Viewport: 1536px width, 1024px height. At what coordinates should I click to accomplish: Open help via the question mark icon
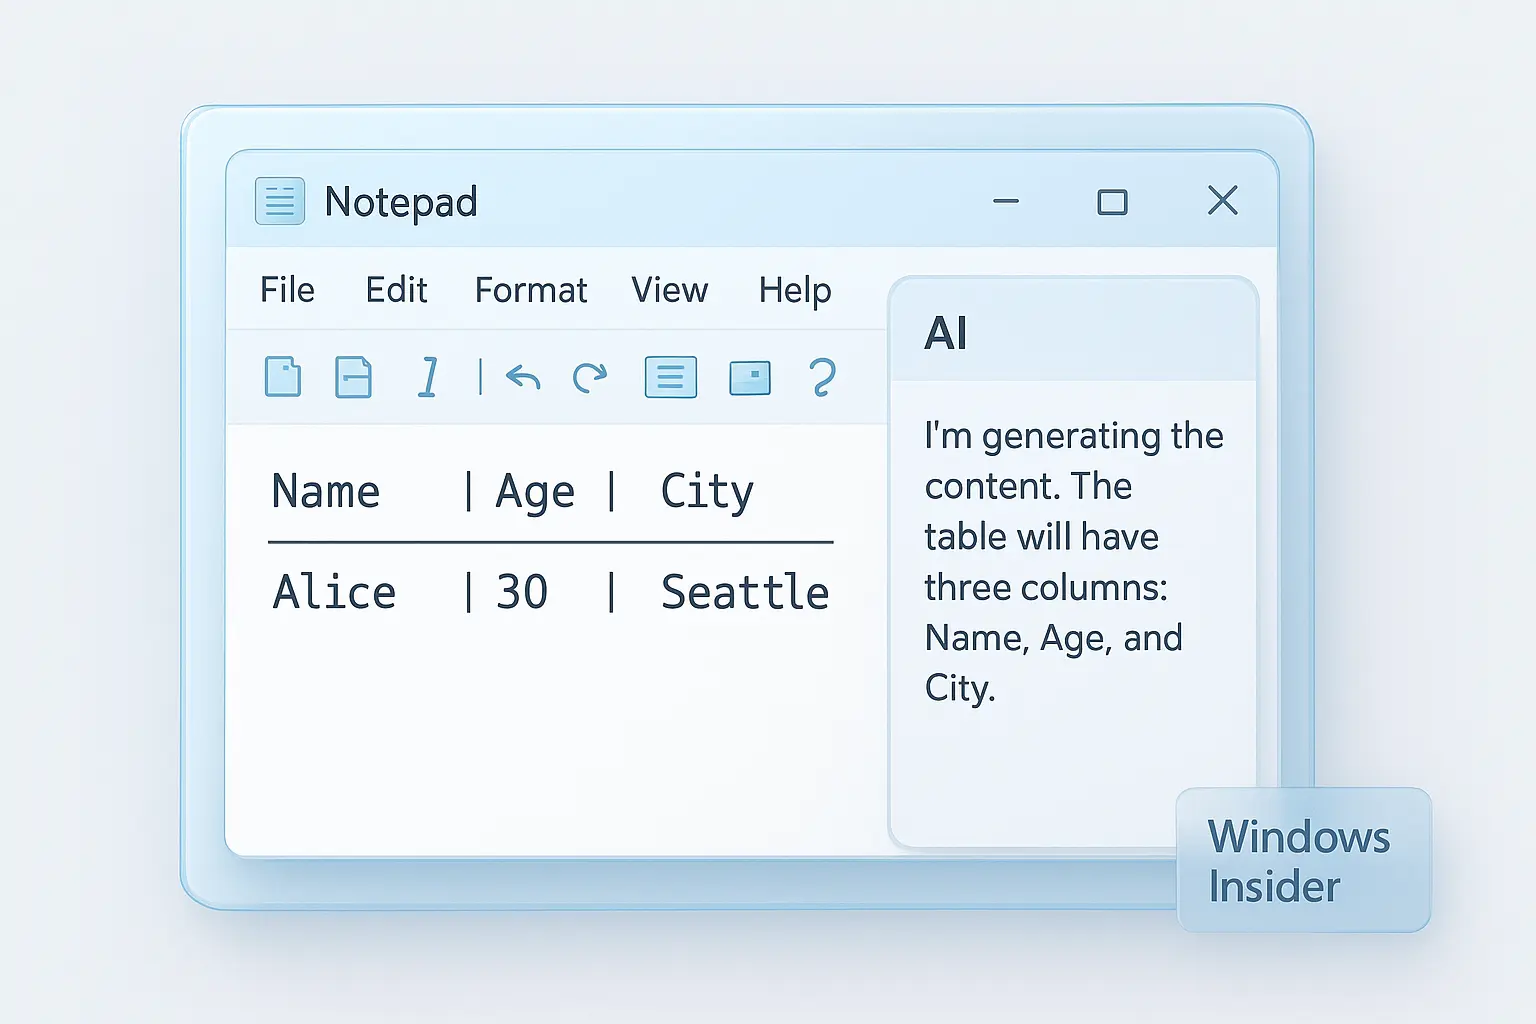(821, 377)
